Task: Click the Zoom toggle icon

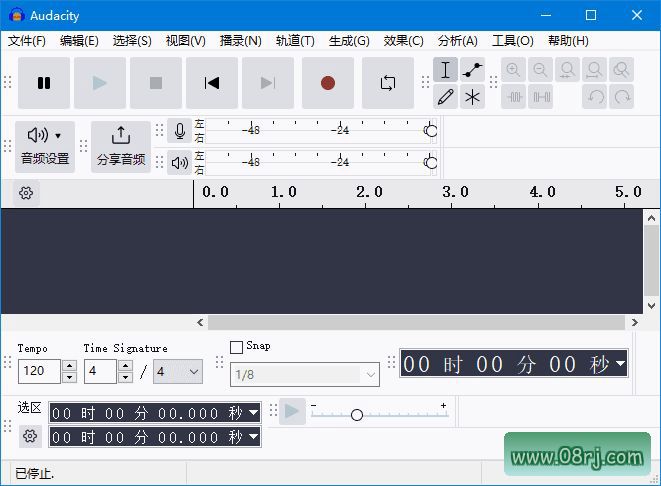Action: 621,70
